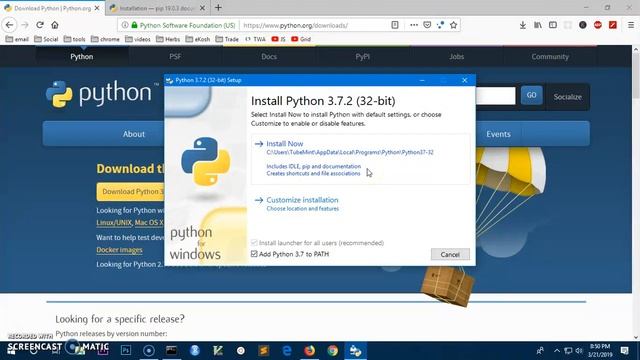Click Jobs in the top navigation
This screenshot has height=360, width=640.
click(456, 57)
